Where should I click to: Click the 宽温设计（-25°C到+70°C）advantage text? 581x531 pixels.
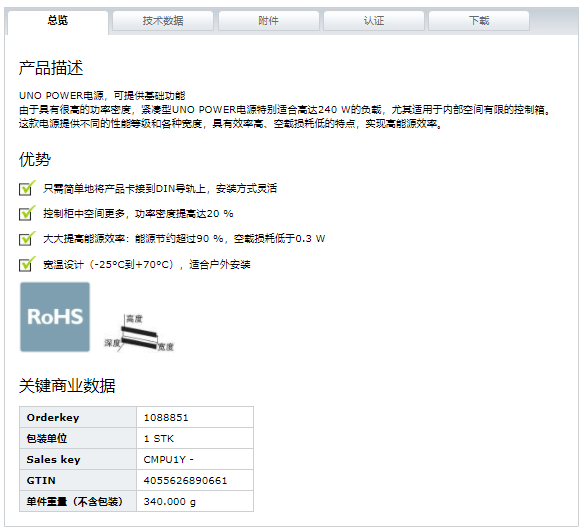click(x=147, y=264)
